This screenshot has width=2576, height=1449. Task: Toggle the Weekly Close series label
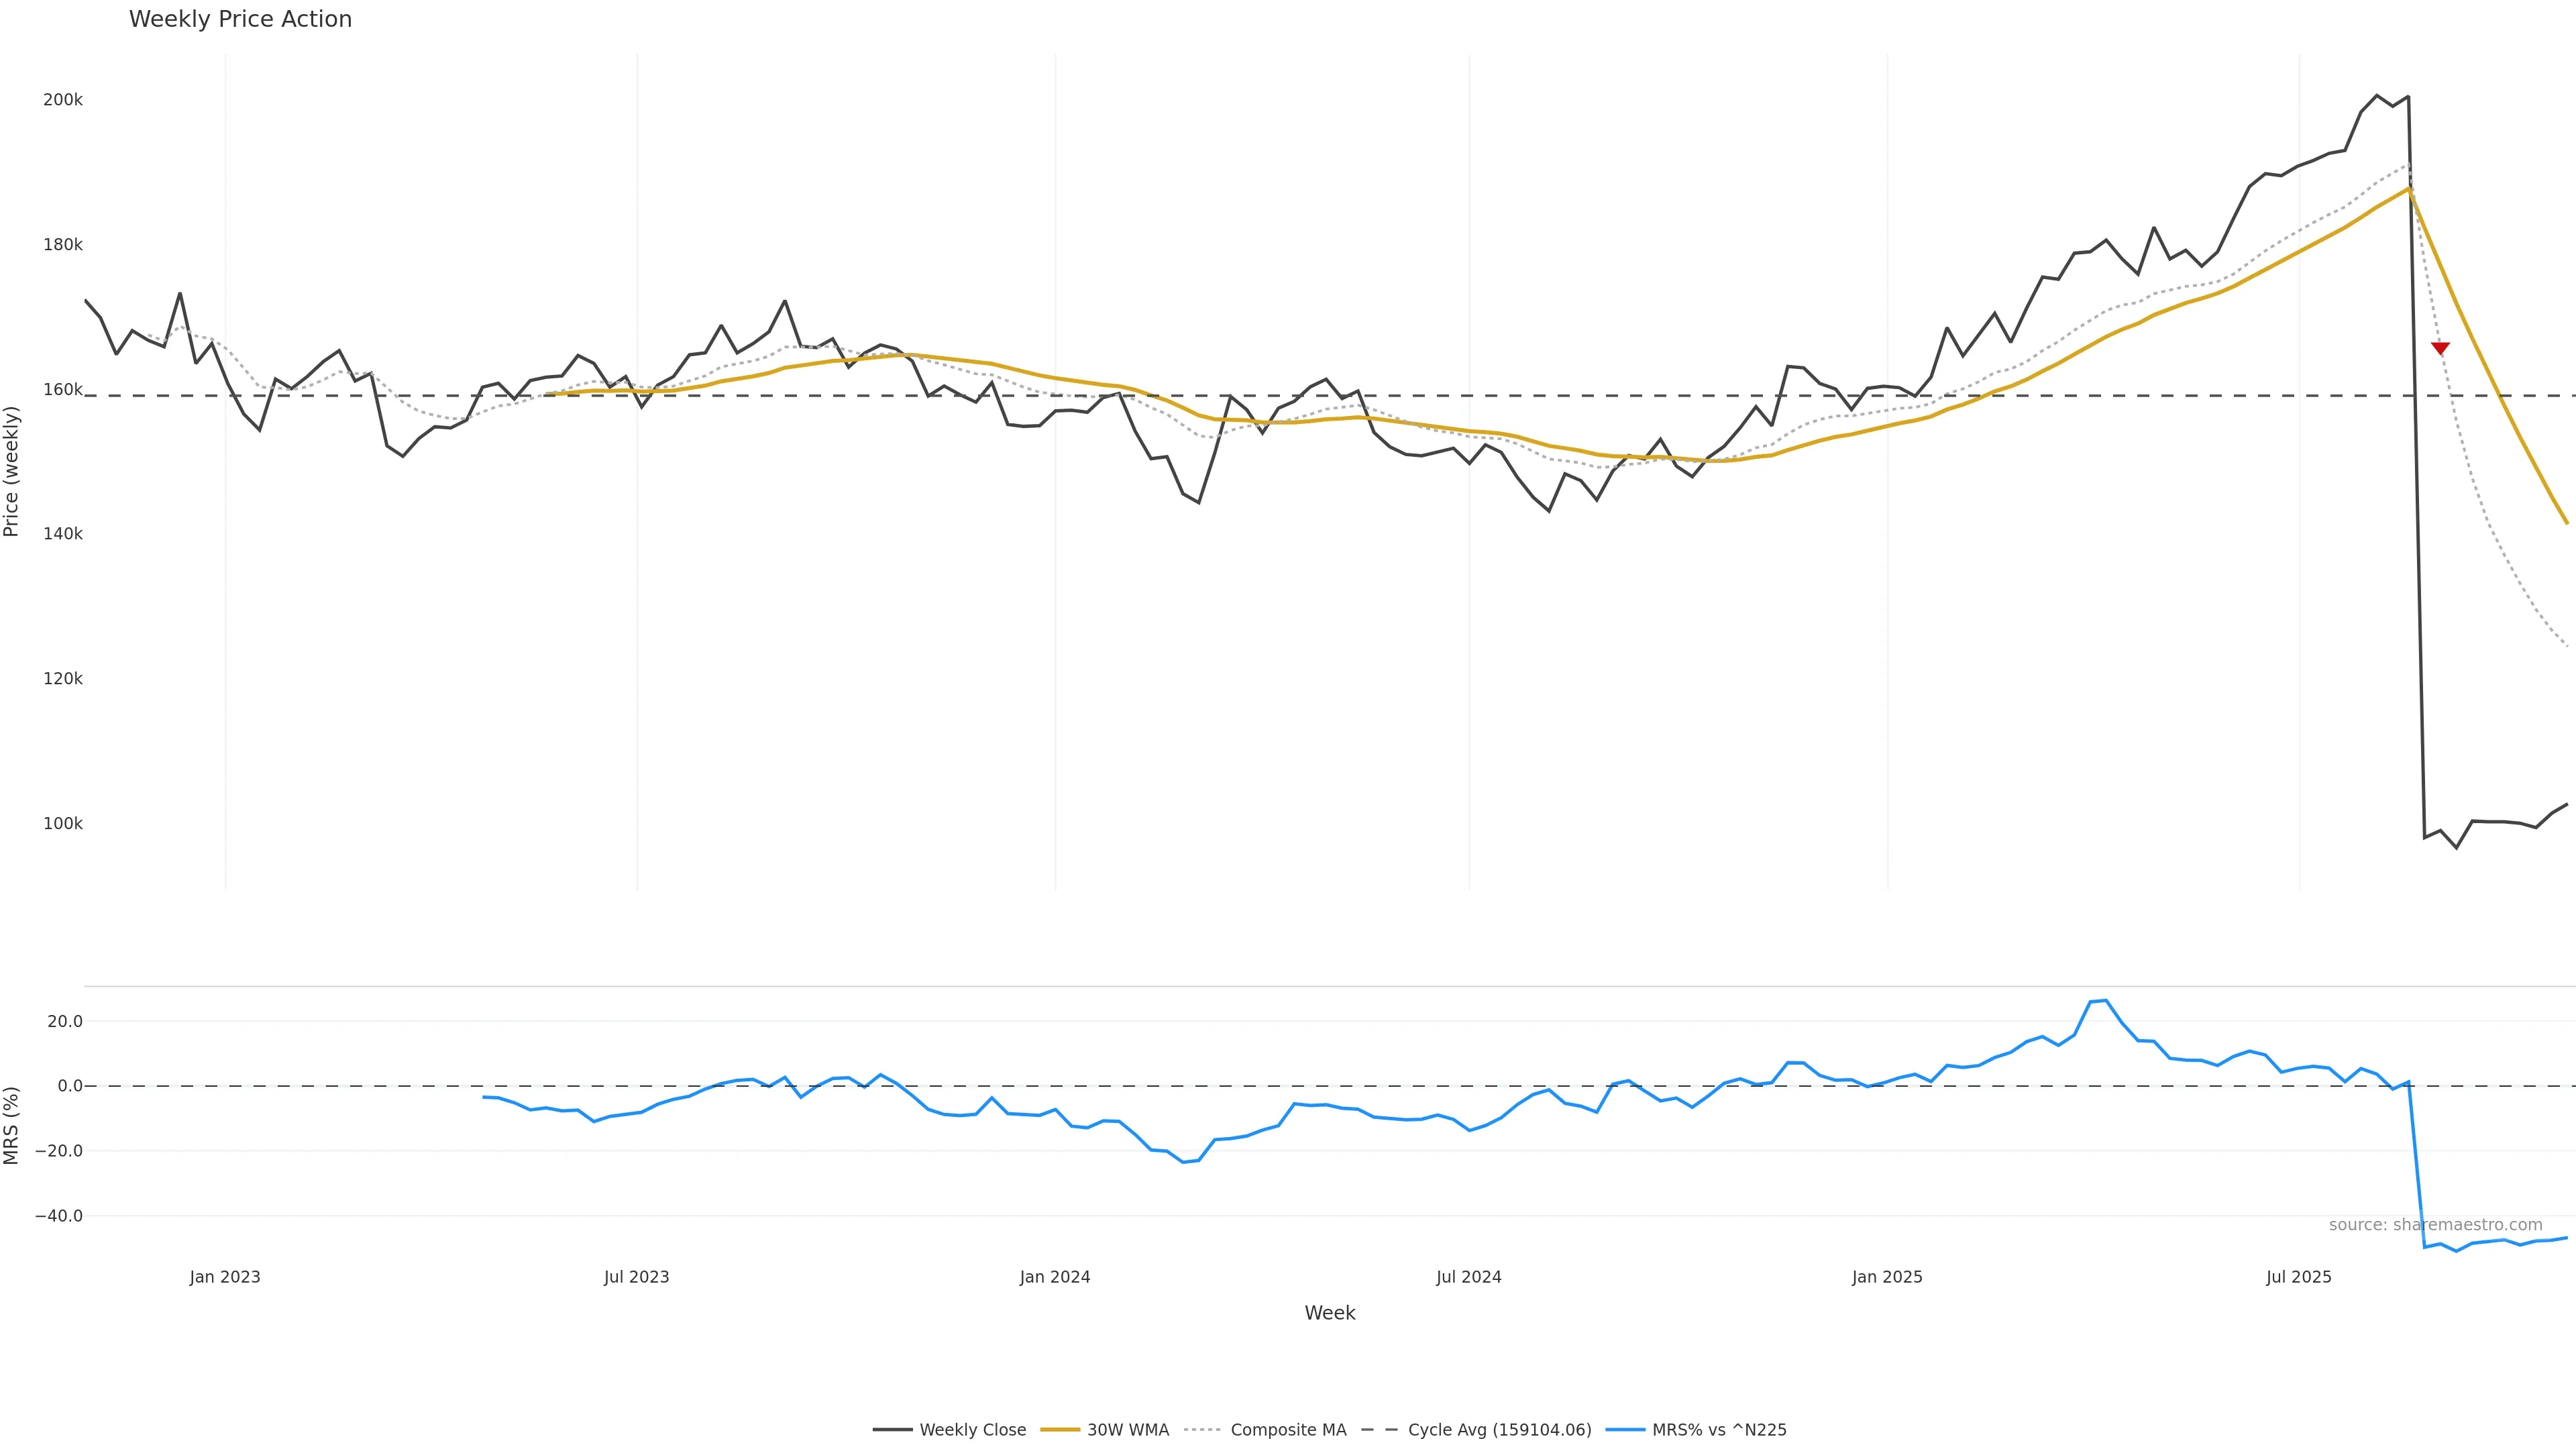(x=972, y=1430)
